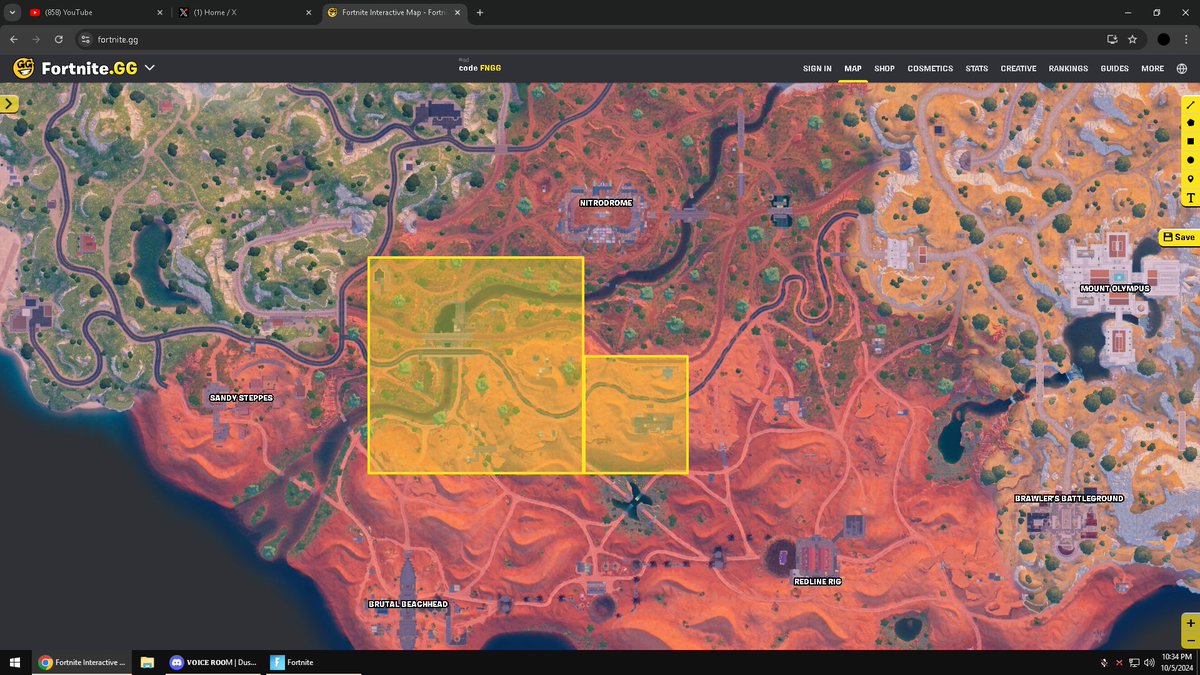Switch to the Home / X tab
Viewport: 1200px width, 675px height.
(x=245, y=12)
